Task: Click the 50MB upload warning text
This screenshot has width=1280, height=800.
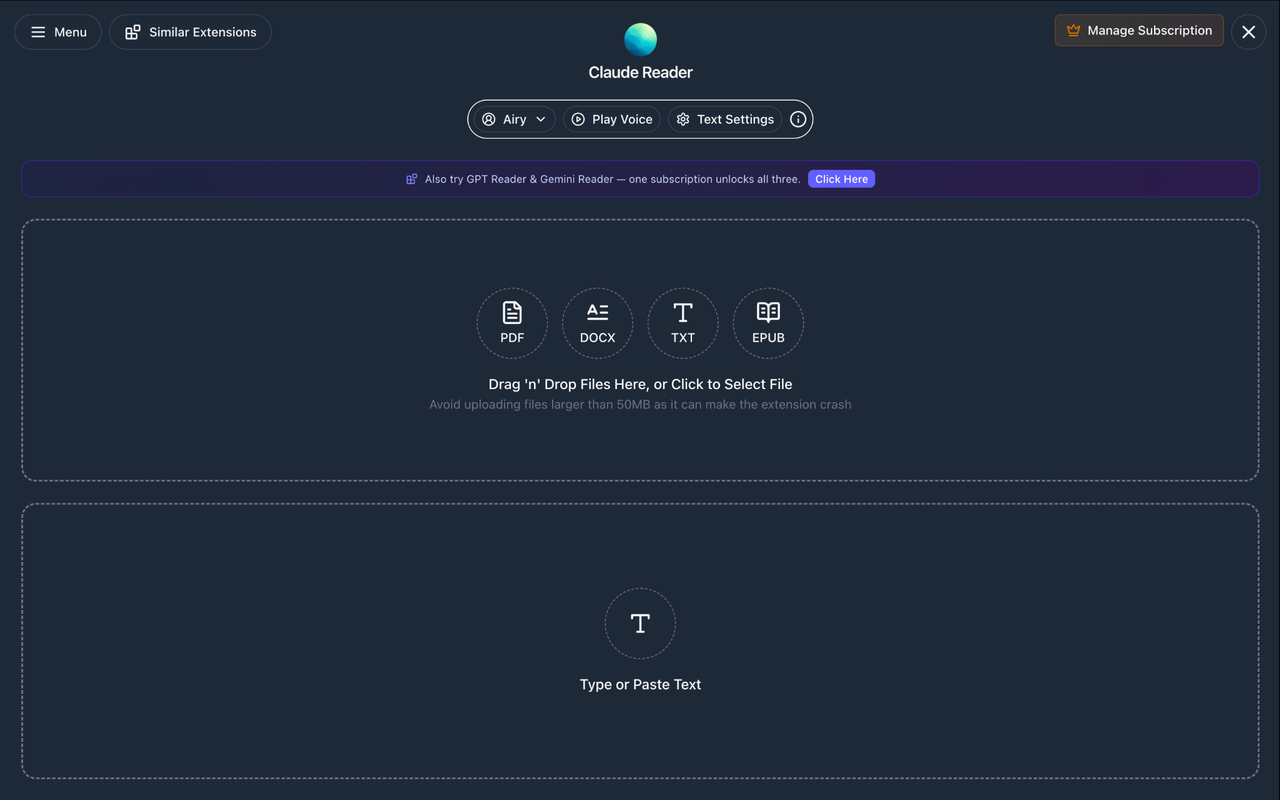Action: 640,405
